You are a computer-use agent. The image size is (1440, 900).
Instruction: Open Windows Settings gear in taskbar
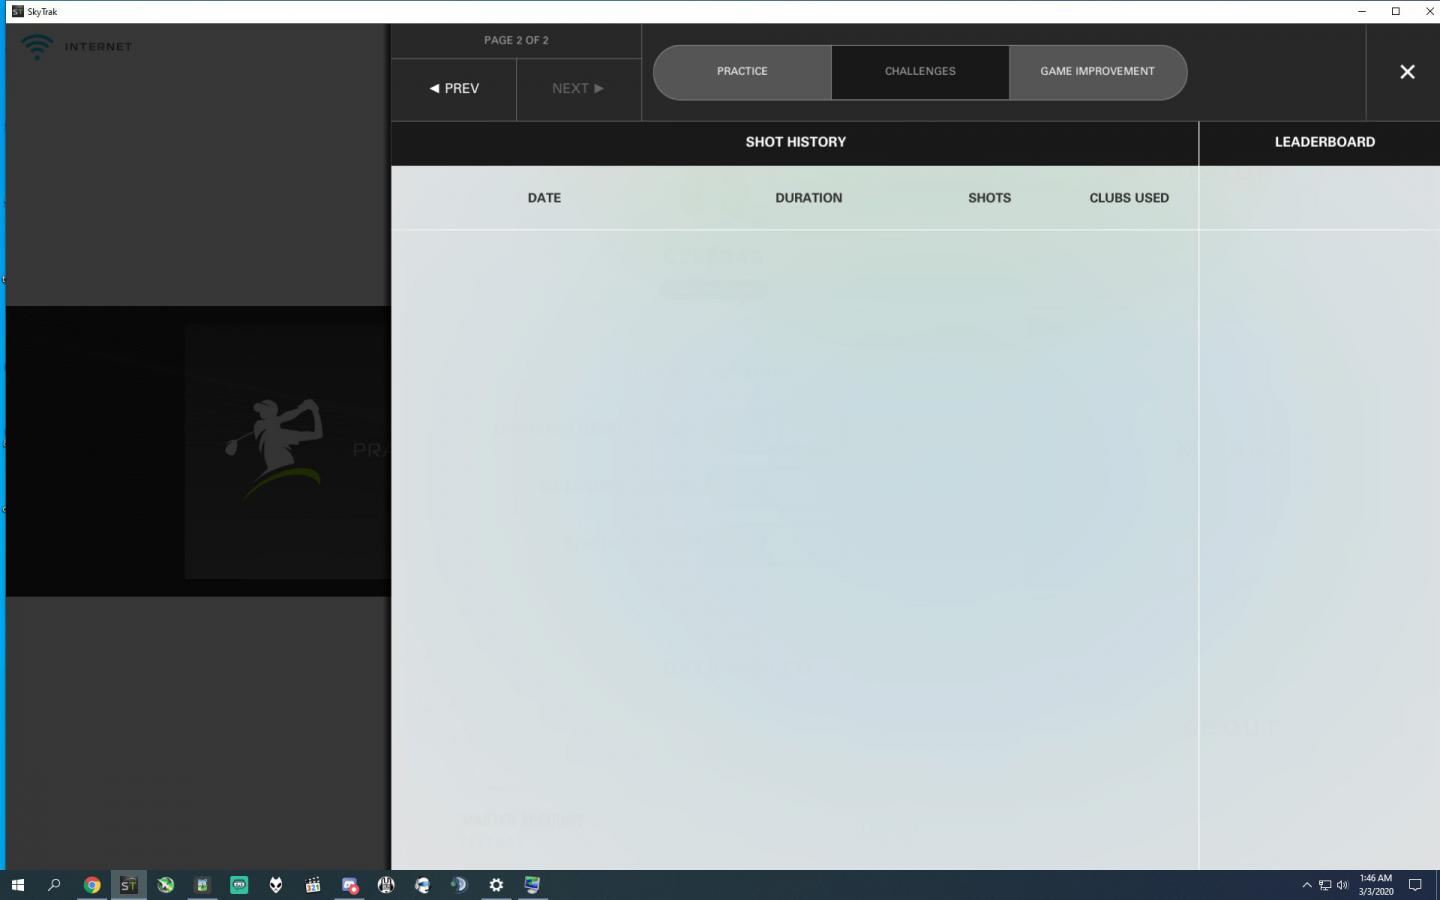point(496,885)
